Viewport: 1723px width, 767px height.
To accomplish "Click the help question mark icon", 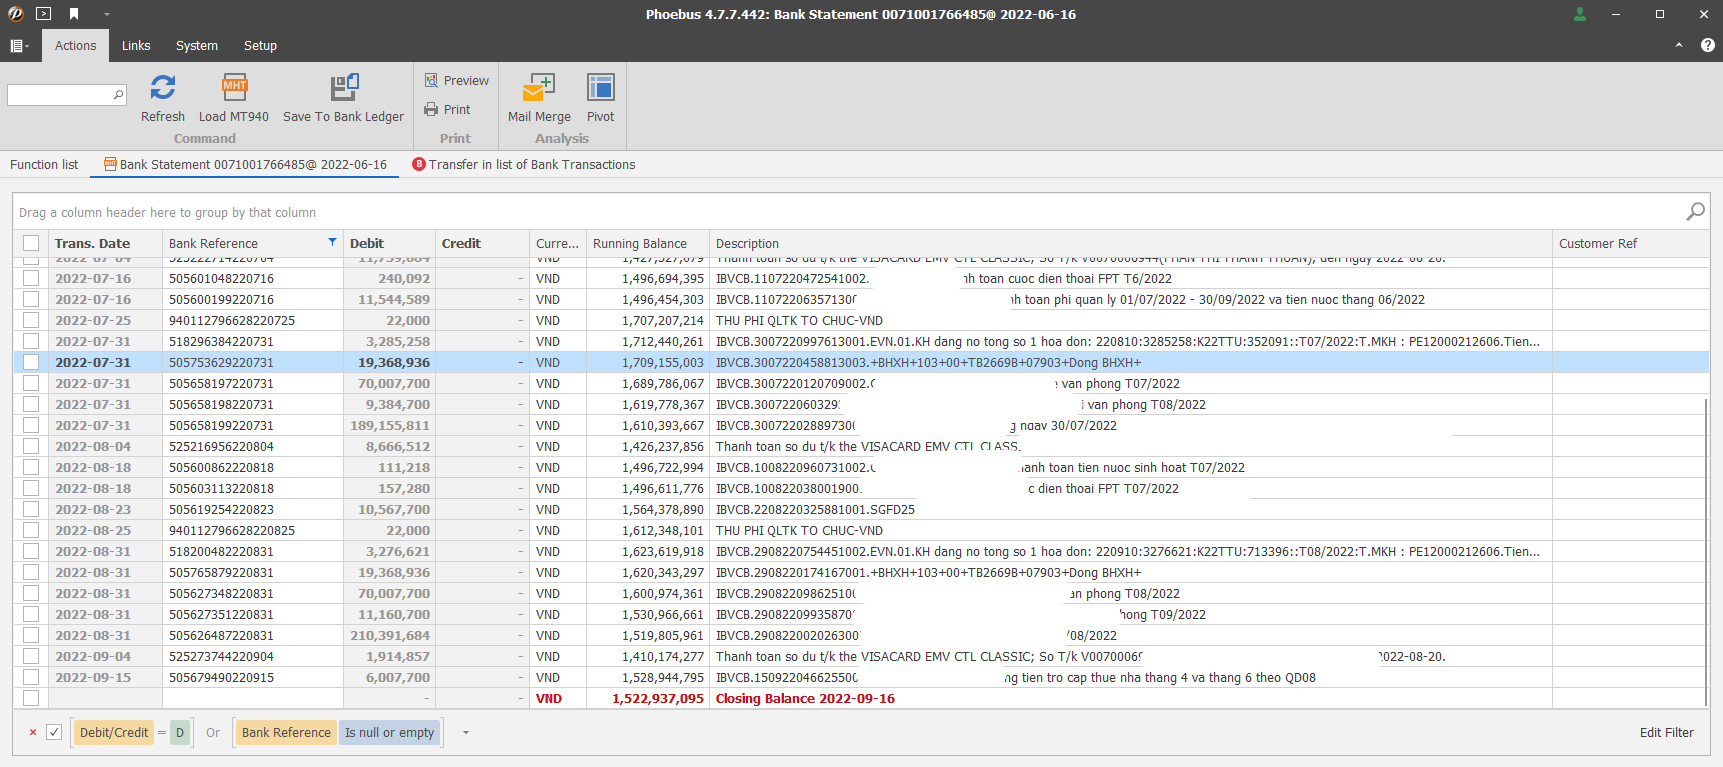I will [1708, 45].
